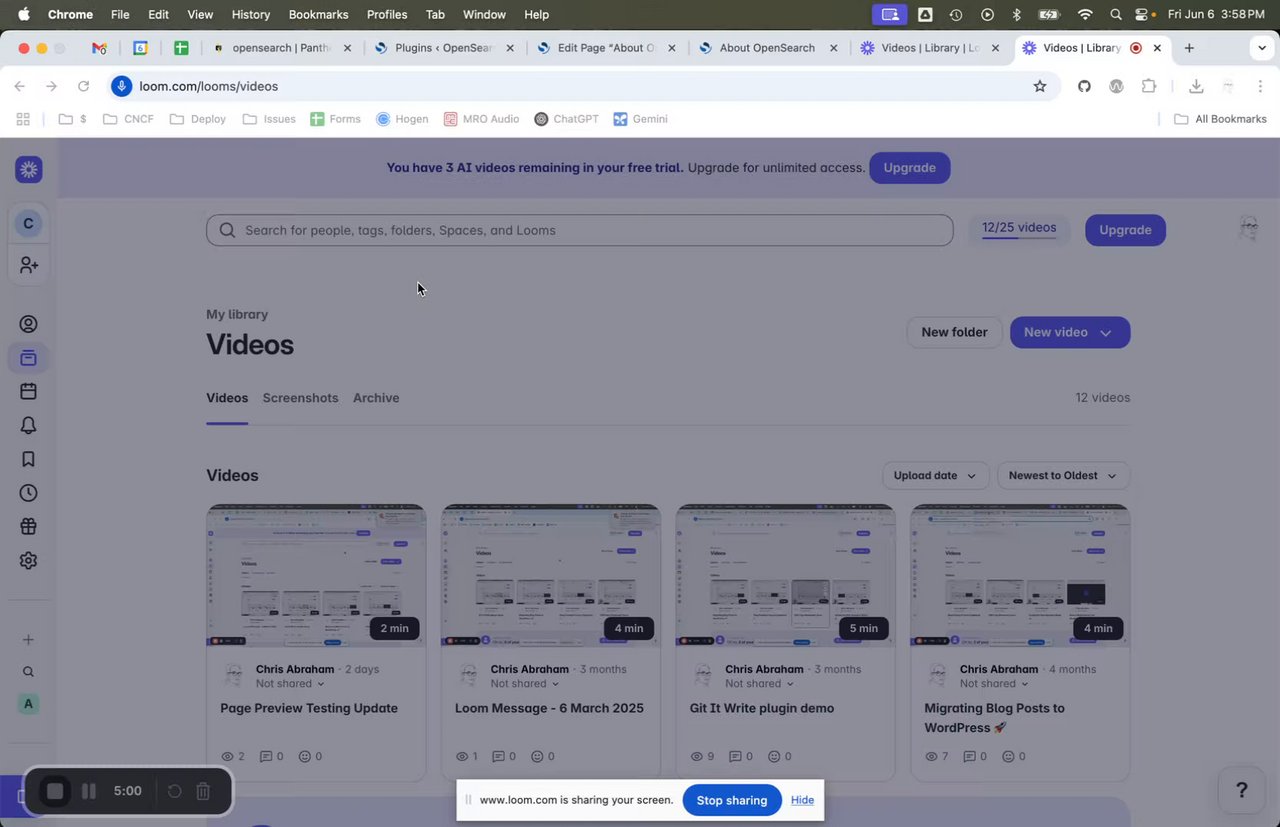The image size is (1280, 827).
Task: Reload the page
Action: [83, 86]
